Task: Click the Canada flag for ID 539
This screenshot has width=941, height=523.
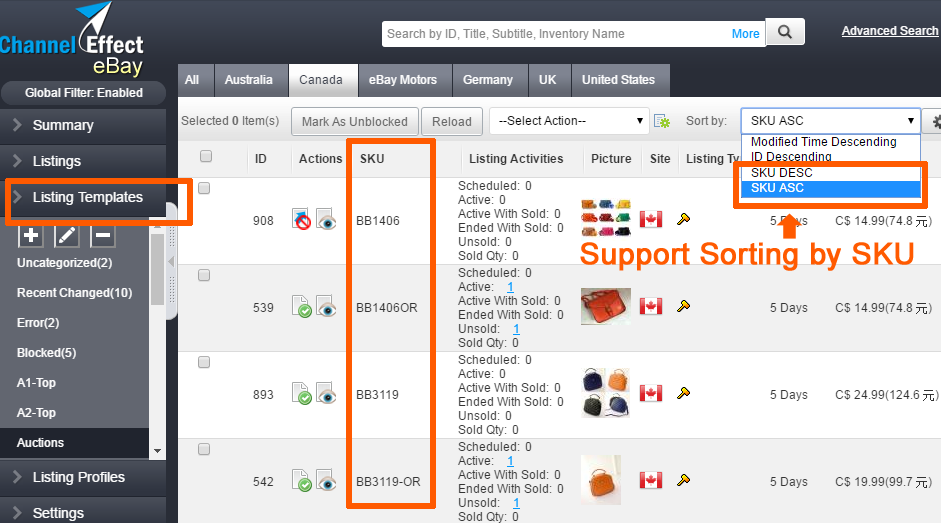Action: pos(651,306)
